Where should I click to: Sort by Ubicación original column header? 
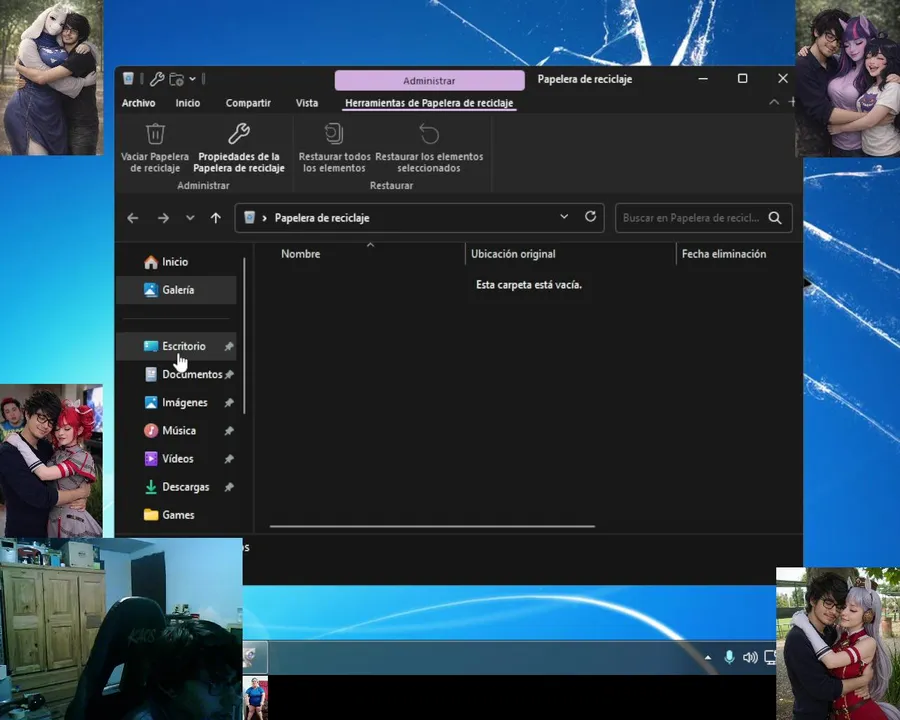(x=513, y=254)
